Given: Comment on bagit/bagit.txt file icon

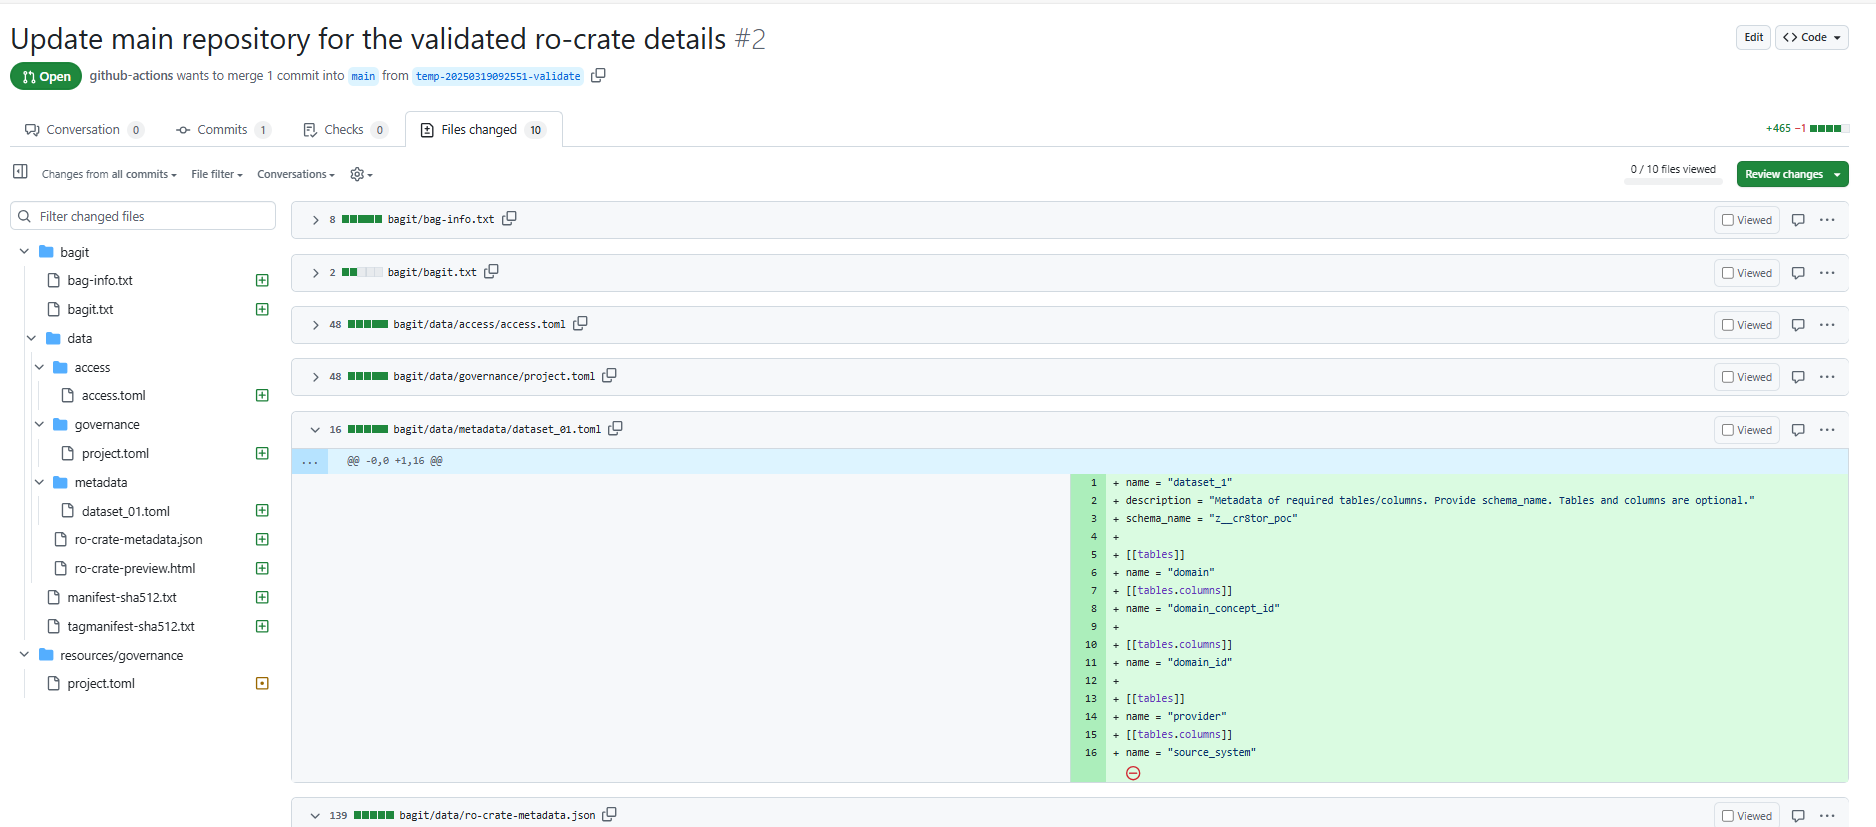Looking at the screenshot, I should tap(1798, 273).
